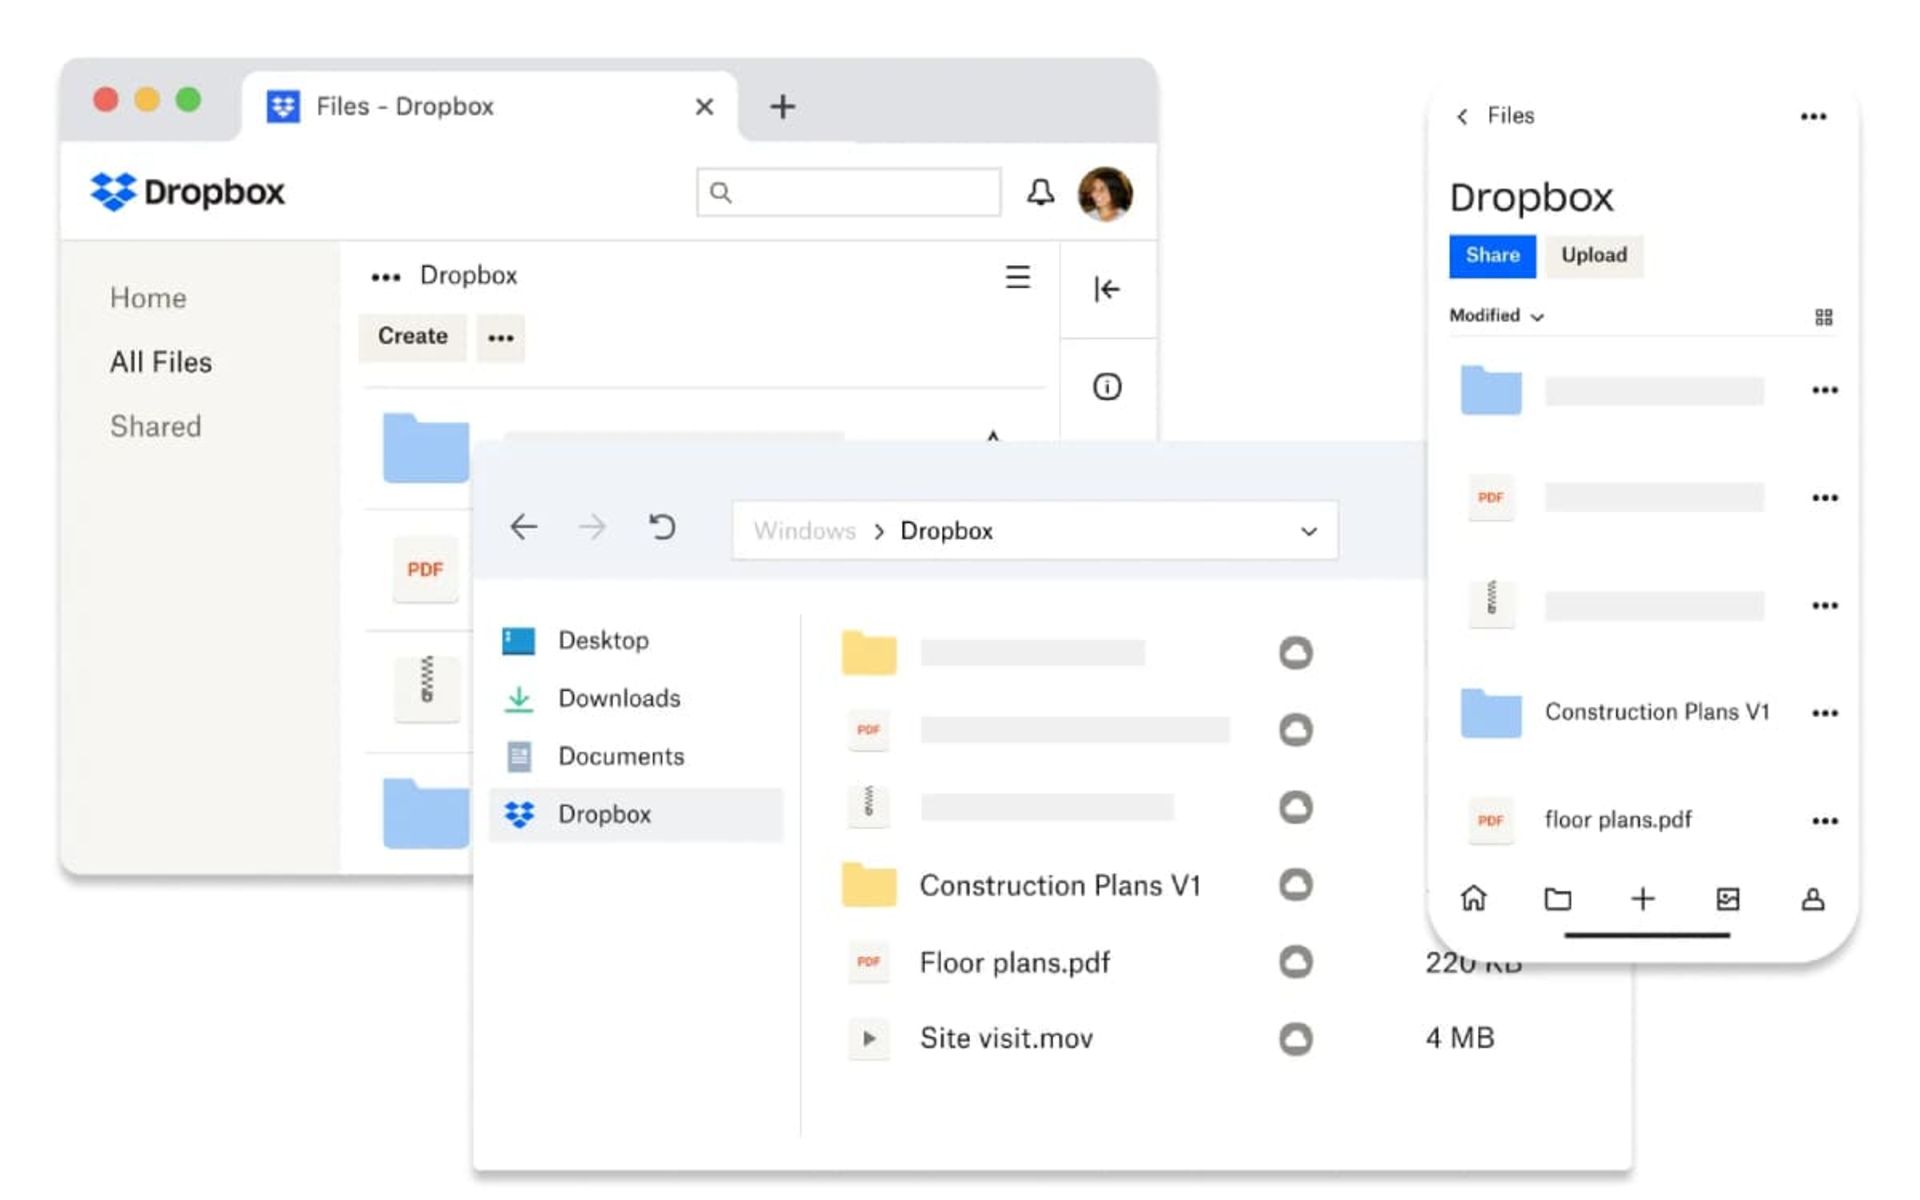This screenshot has height=1200, width=1920.
Task: Tap Photos icon in mobile bottom bar
Action: tap(1727, 899)
